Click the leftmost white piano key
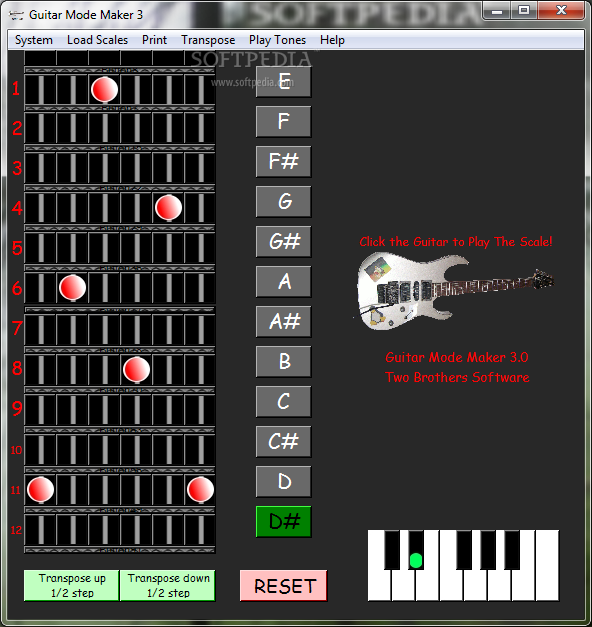The height and width of the screenshot is (627, 592). click(x=379, y=584)
